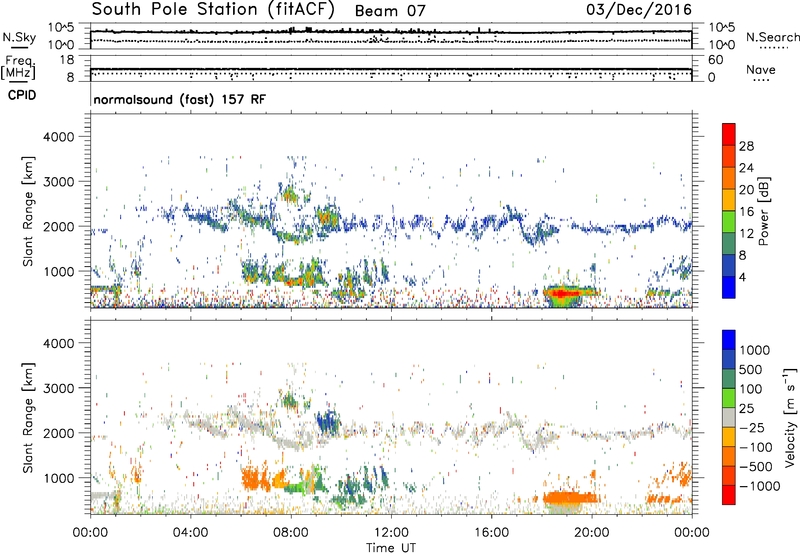Click the '4000' tick of the power panel
The width and height of the screenshot is (800, 554).
(x=58, y=137)
